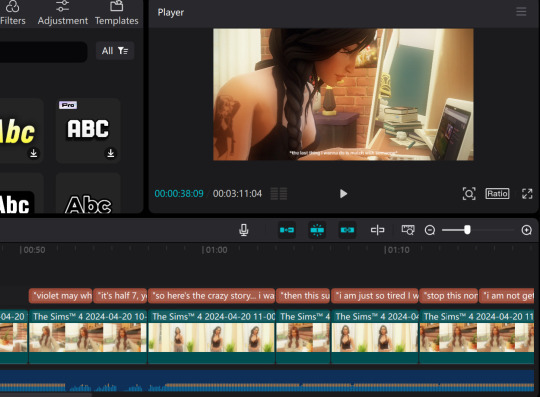
Task: Toggle main track magnet
Action: pyautogui.click(x=287, y=230)
